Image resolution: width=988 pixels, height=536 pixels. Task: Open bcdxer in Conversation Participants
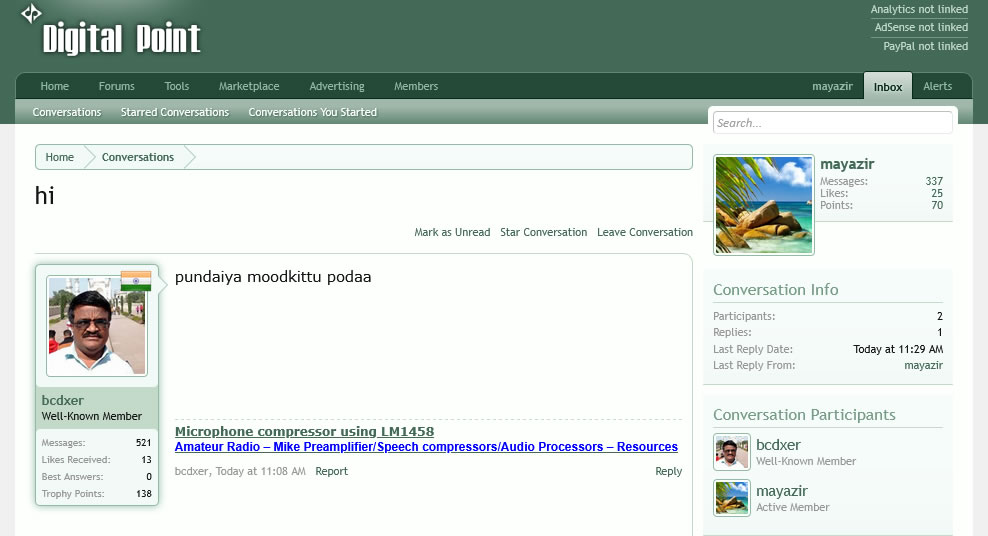778,445
